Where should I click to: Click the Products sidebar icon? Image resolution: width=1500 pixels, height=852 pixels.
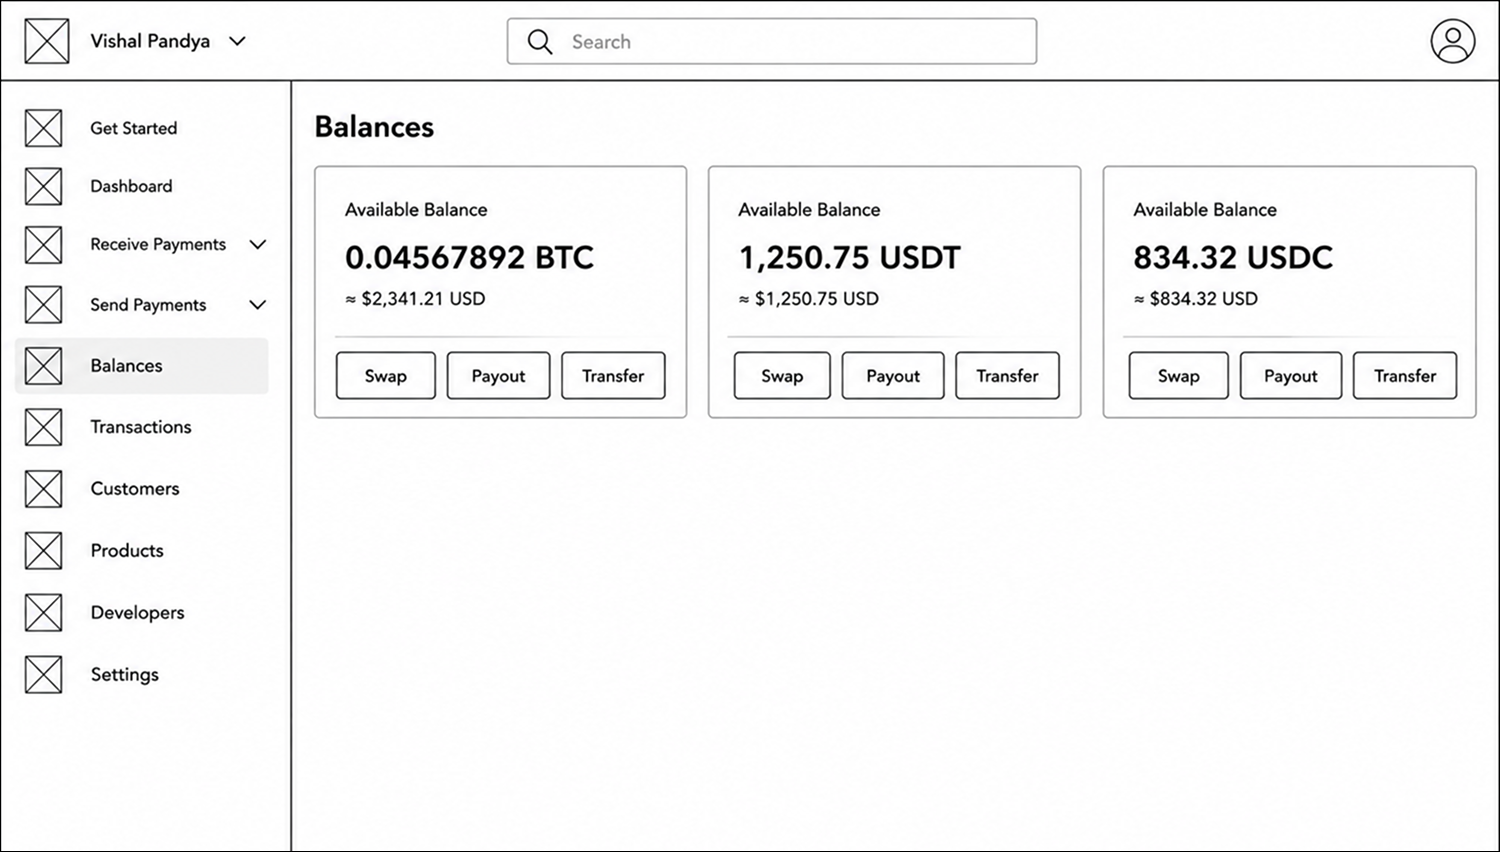(x=43, y=551)
